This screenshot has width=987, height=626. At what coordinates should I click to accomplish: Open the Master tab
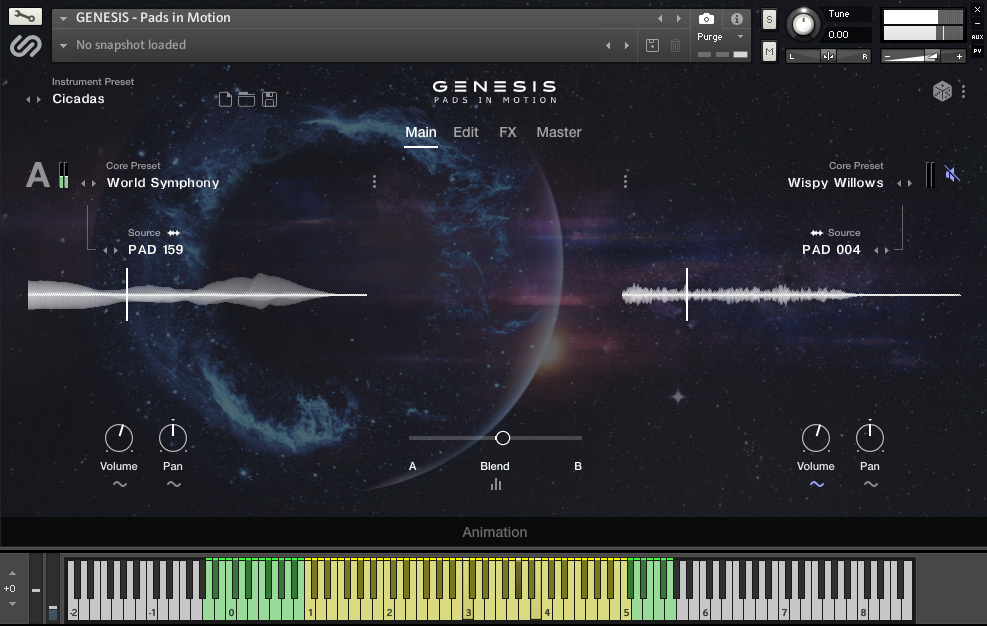click(559, 132)
